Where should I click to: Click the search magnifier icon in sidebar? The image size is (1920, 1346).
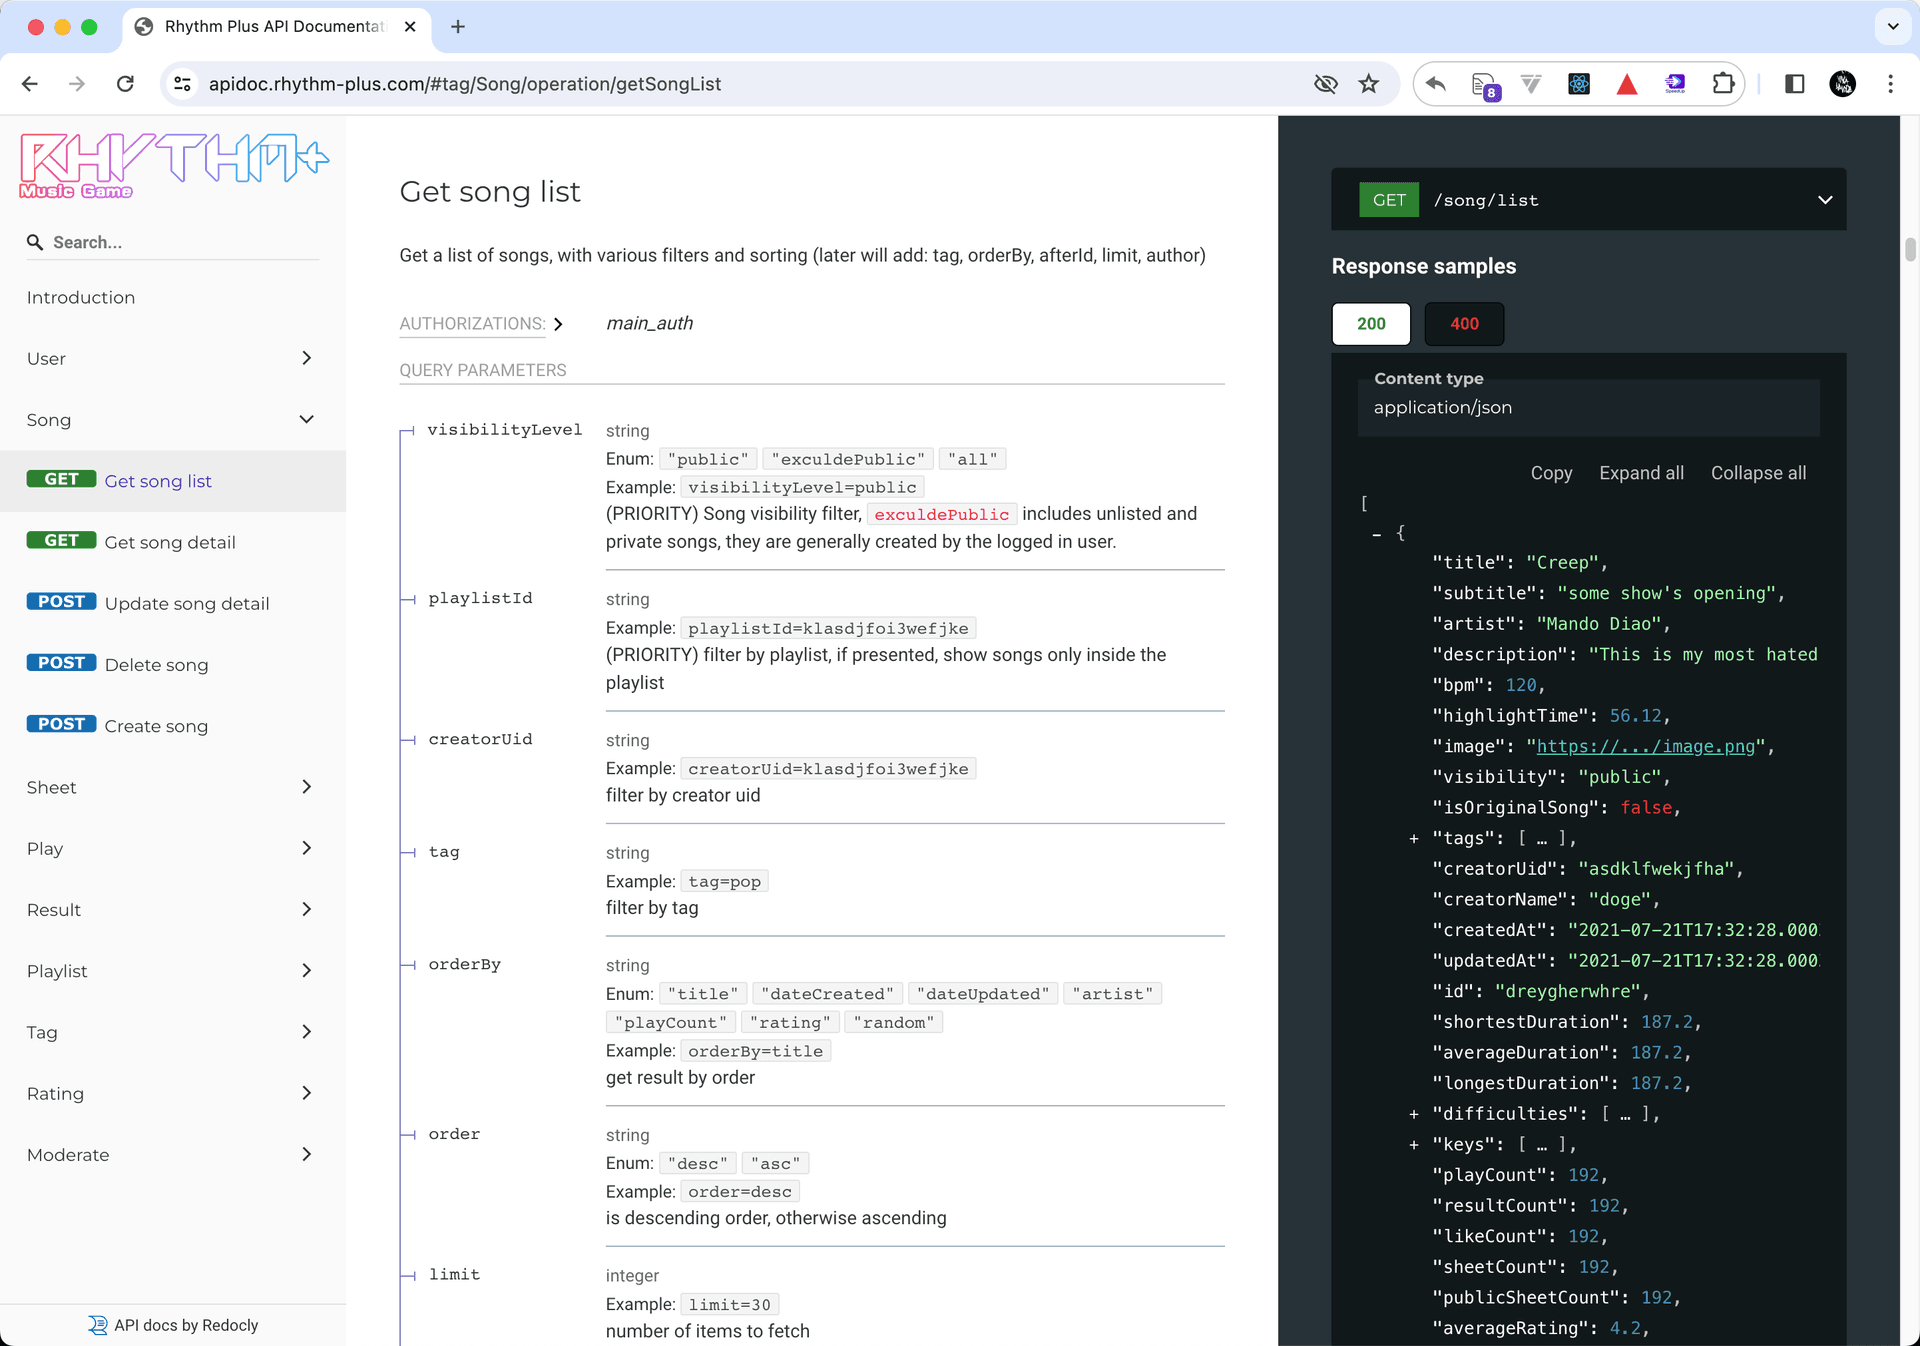[x=35, y=242]
